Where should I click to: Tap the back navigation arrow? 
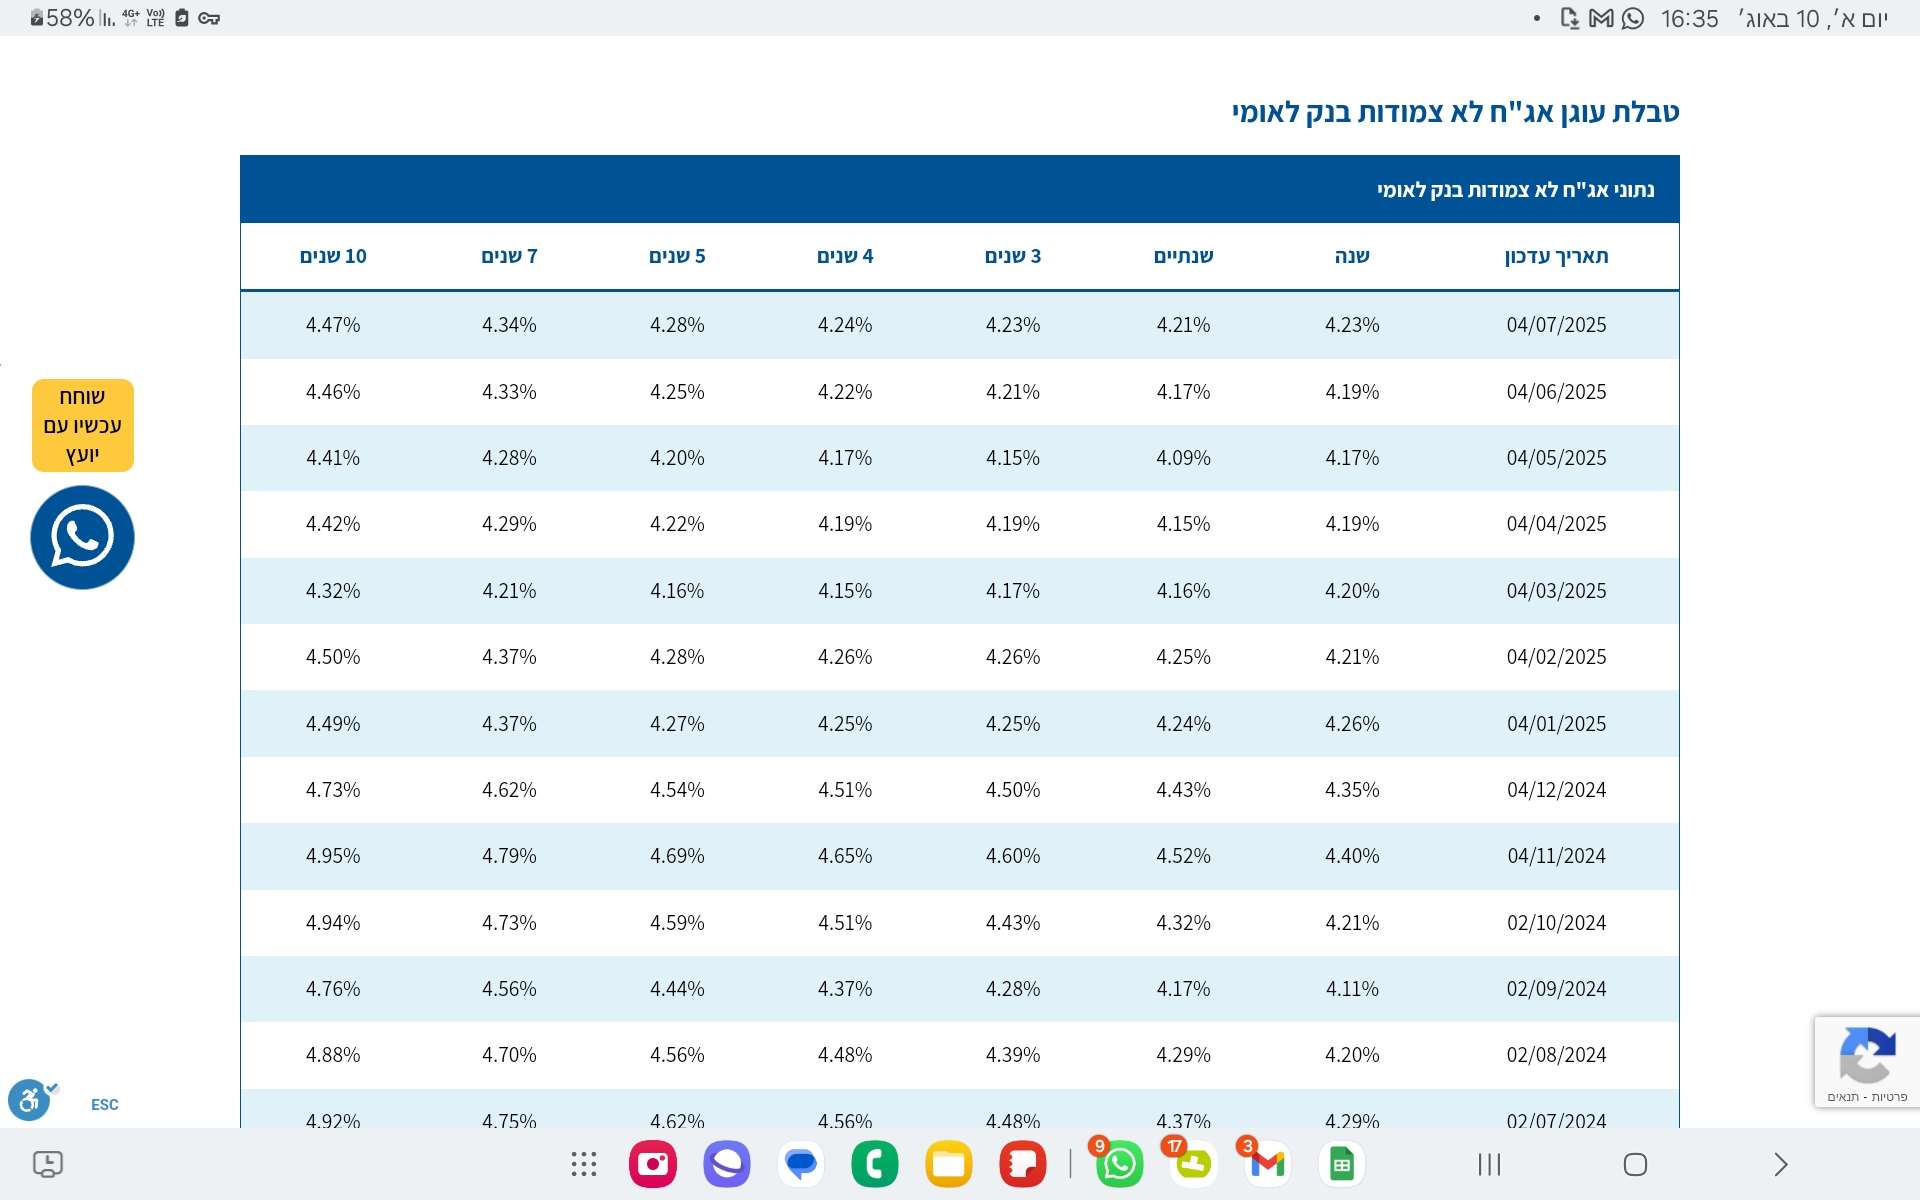pyautogui.click(x=1781, y=1164)
